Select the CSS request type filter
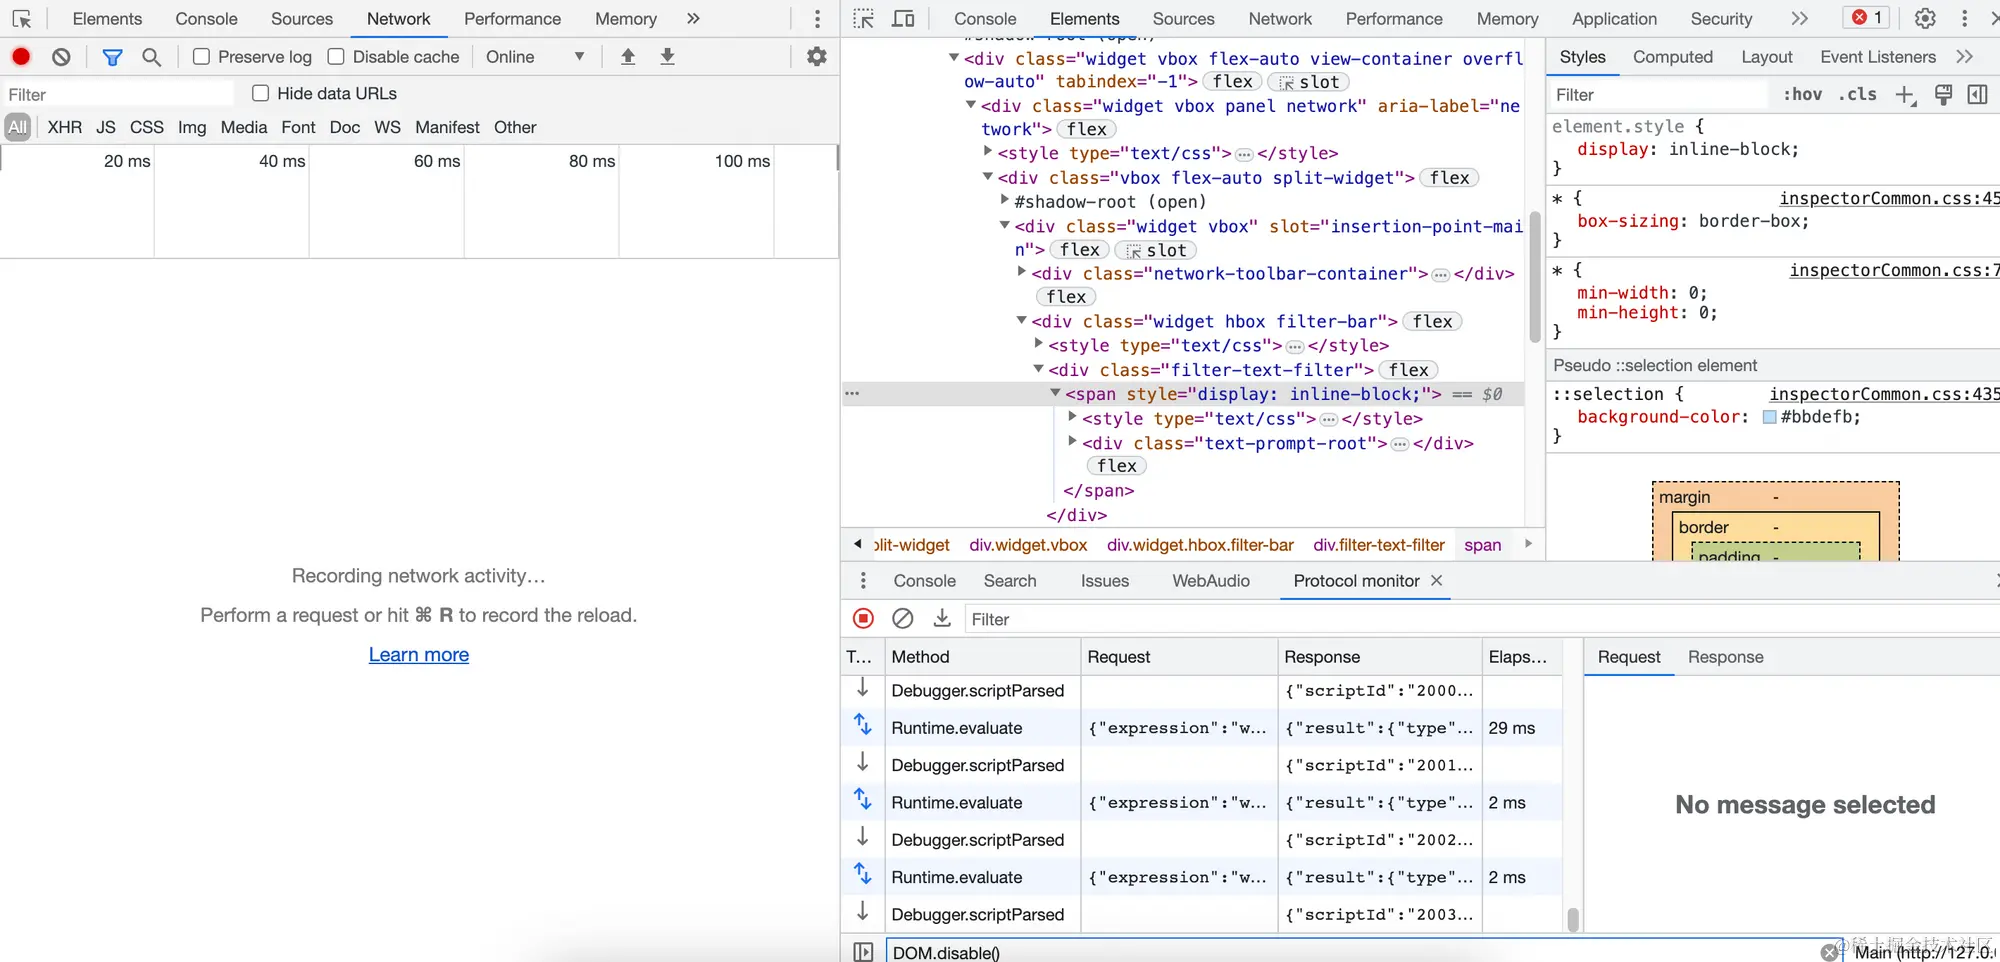 (147, 127)
